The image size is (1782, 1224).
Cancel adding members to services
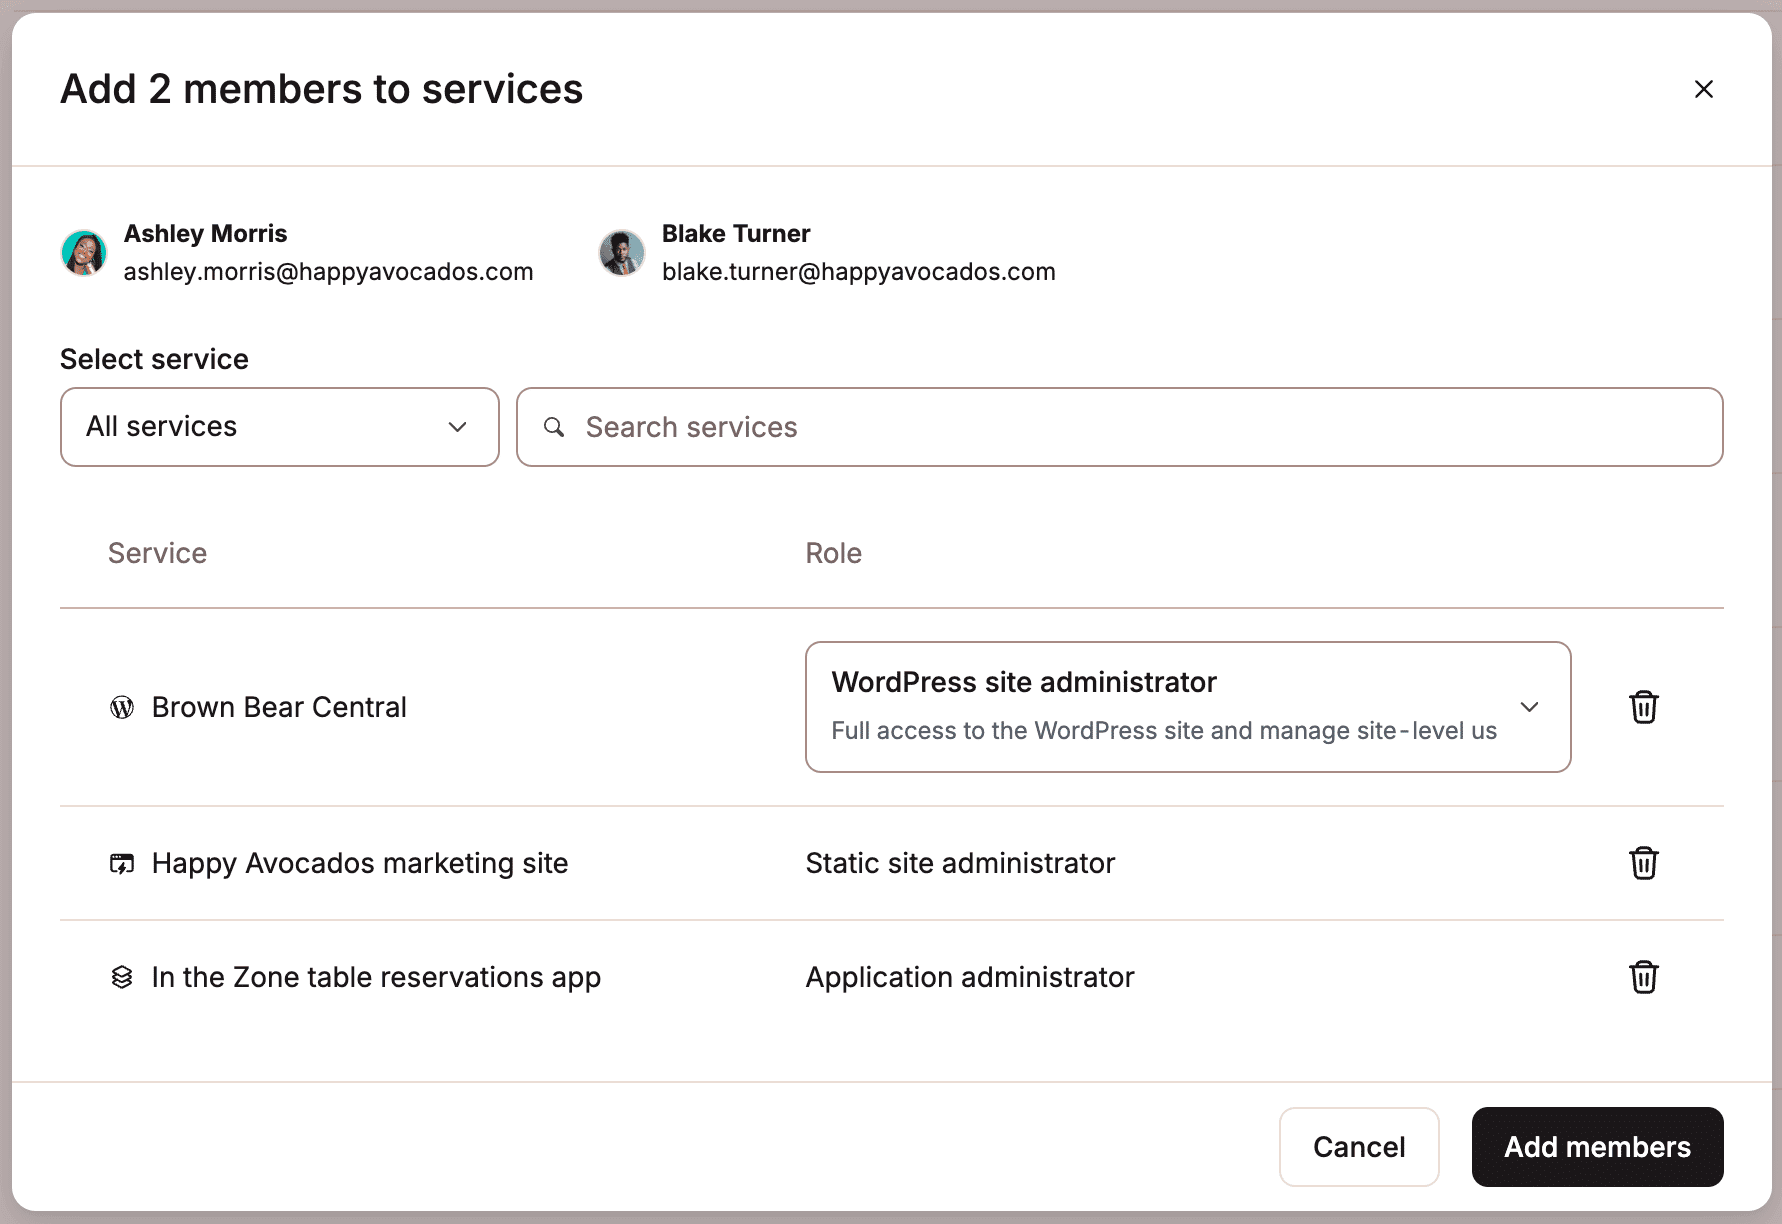click(1359, 1147)
